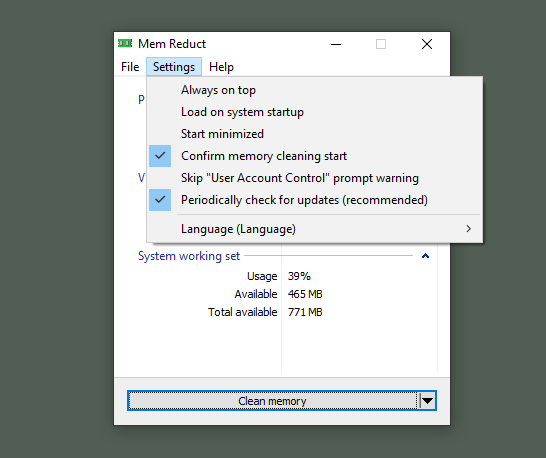Click the Total available label
Viewport: 546px width, 458px height.
pyautogui.click(x=243, y=312)
